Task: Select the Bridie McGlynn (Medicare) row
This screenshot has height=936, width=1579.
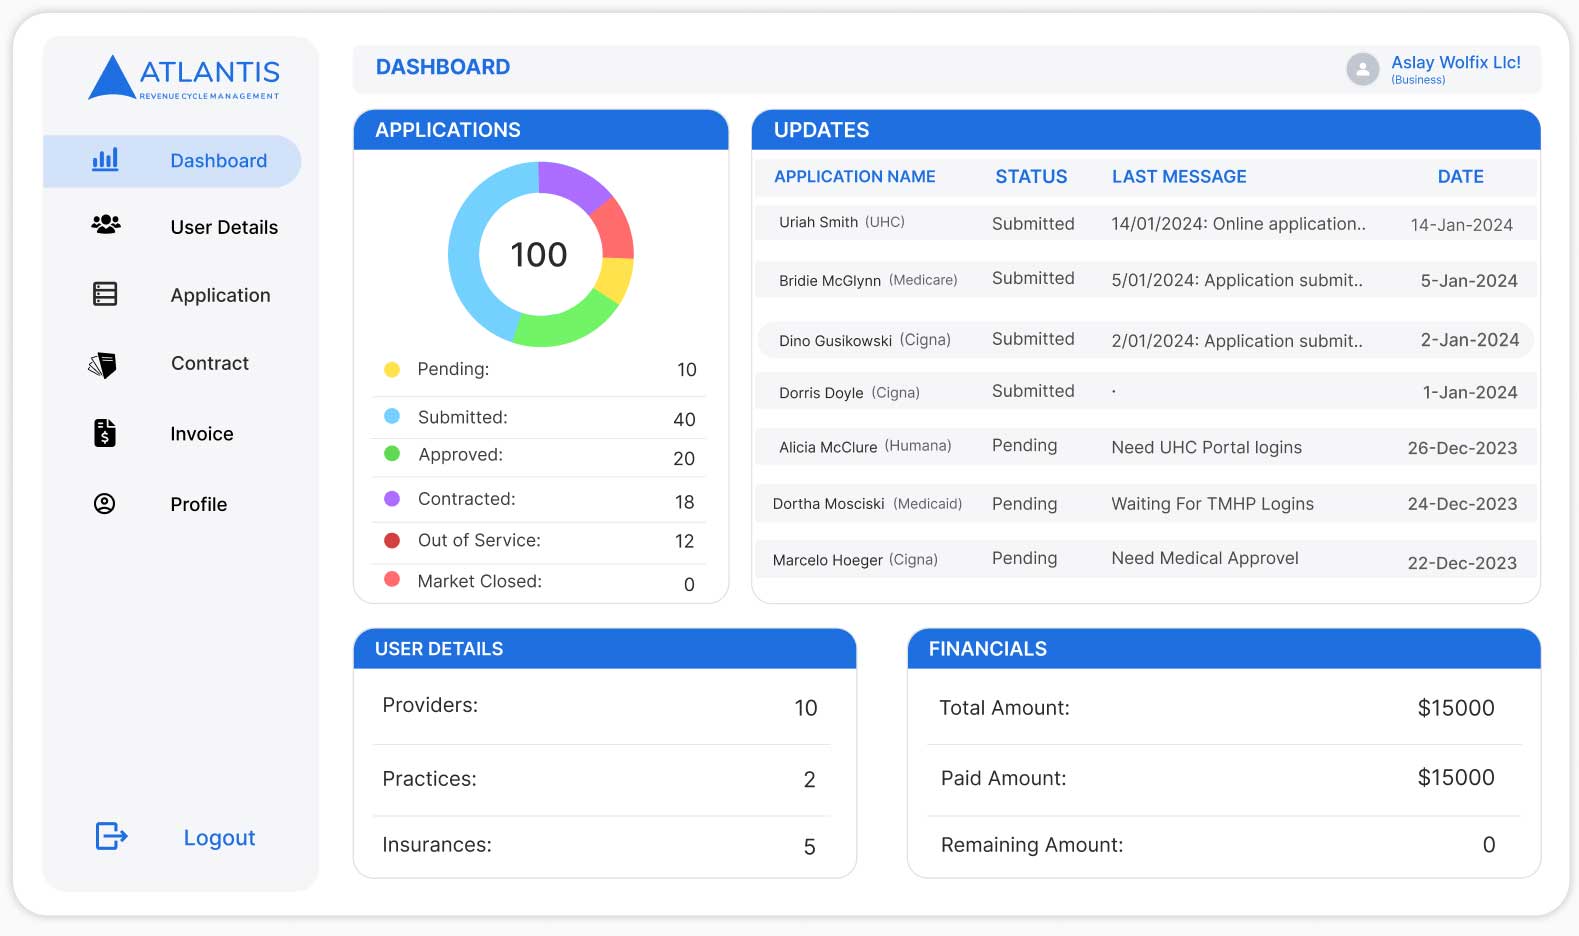Action: (1145, 280)
